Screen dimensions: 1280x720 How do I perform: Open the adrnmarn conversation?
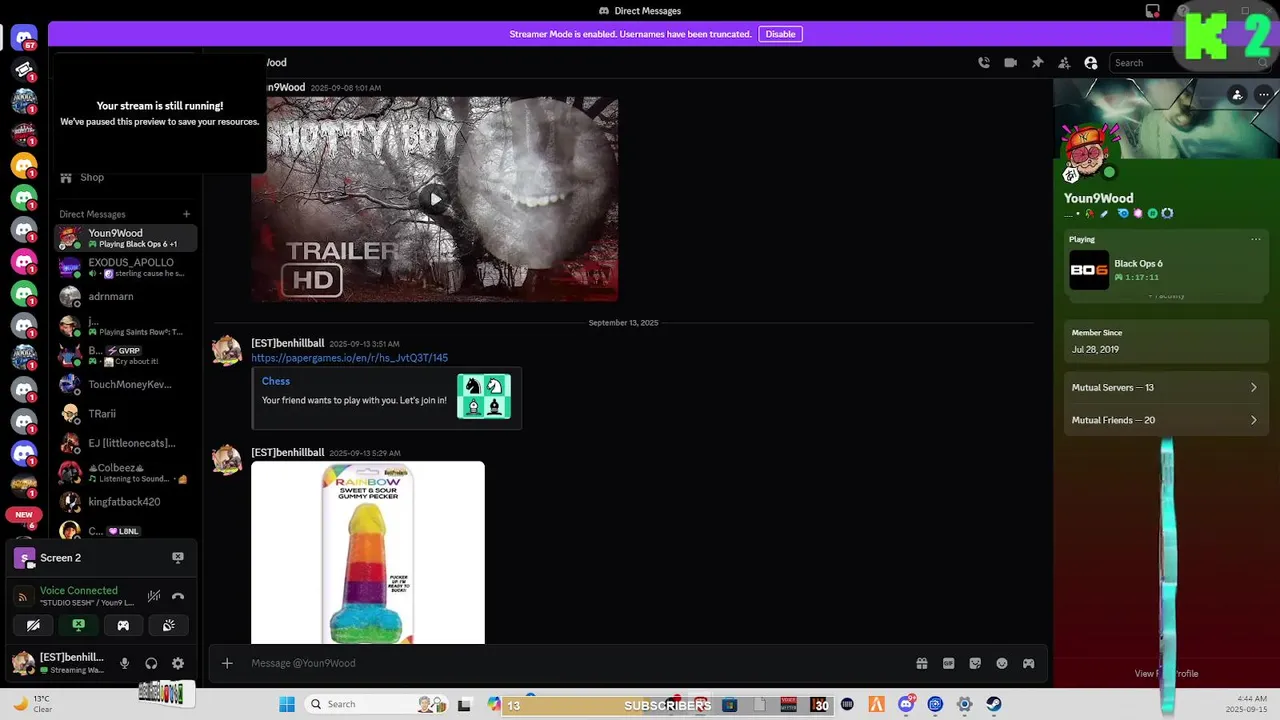(126, 296)
